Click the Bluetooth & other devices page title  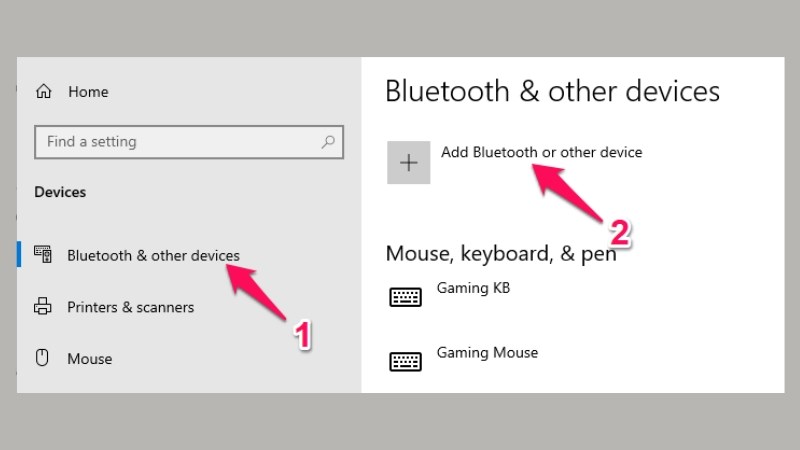click(552, 91)
